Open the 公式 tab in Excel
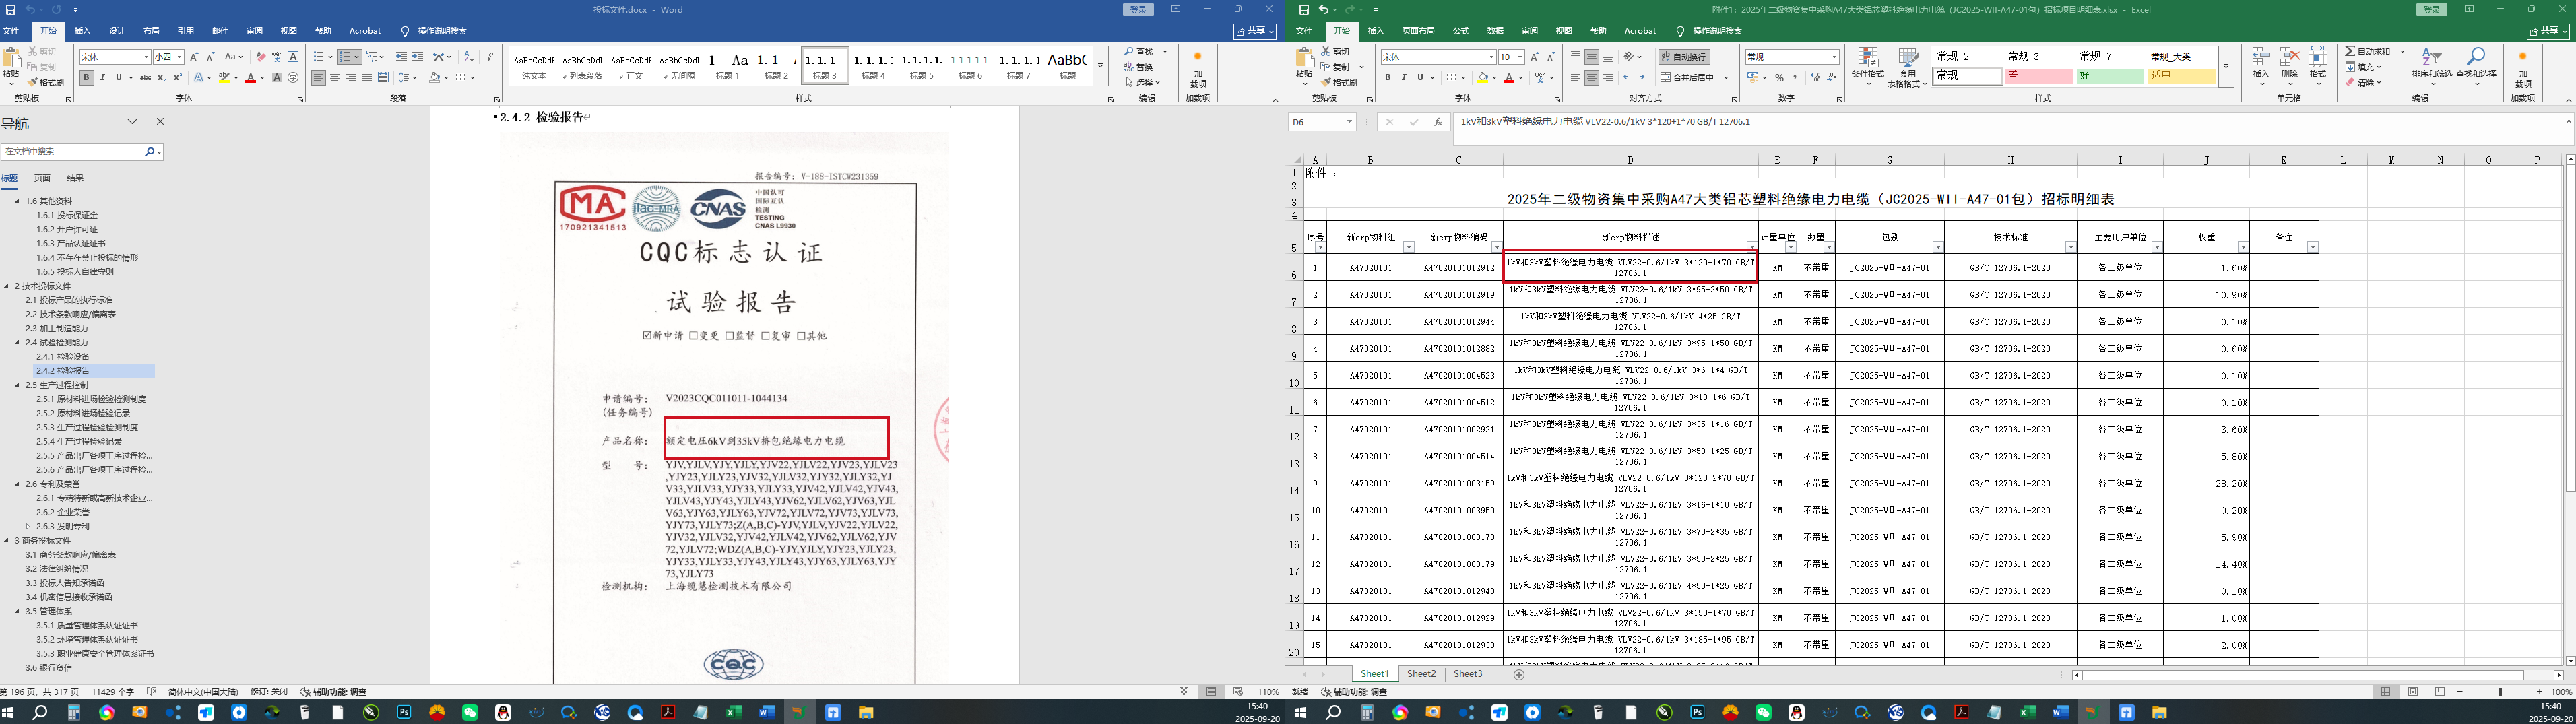 tap(1460, 31)
